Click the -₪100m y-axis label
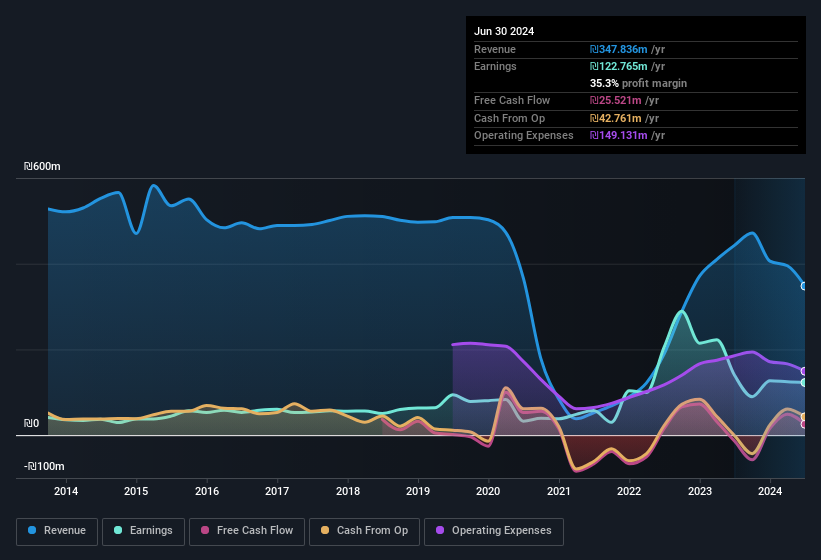Screen dimensions: 821x560 coord(44,466)
